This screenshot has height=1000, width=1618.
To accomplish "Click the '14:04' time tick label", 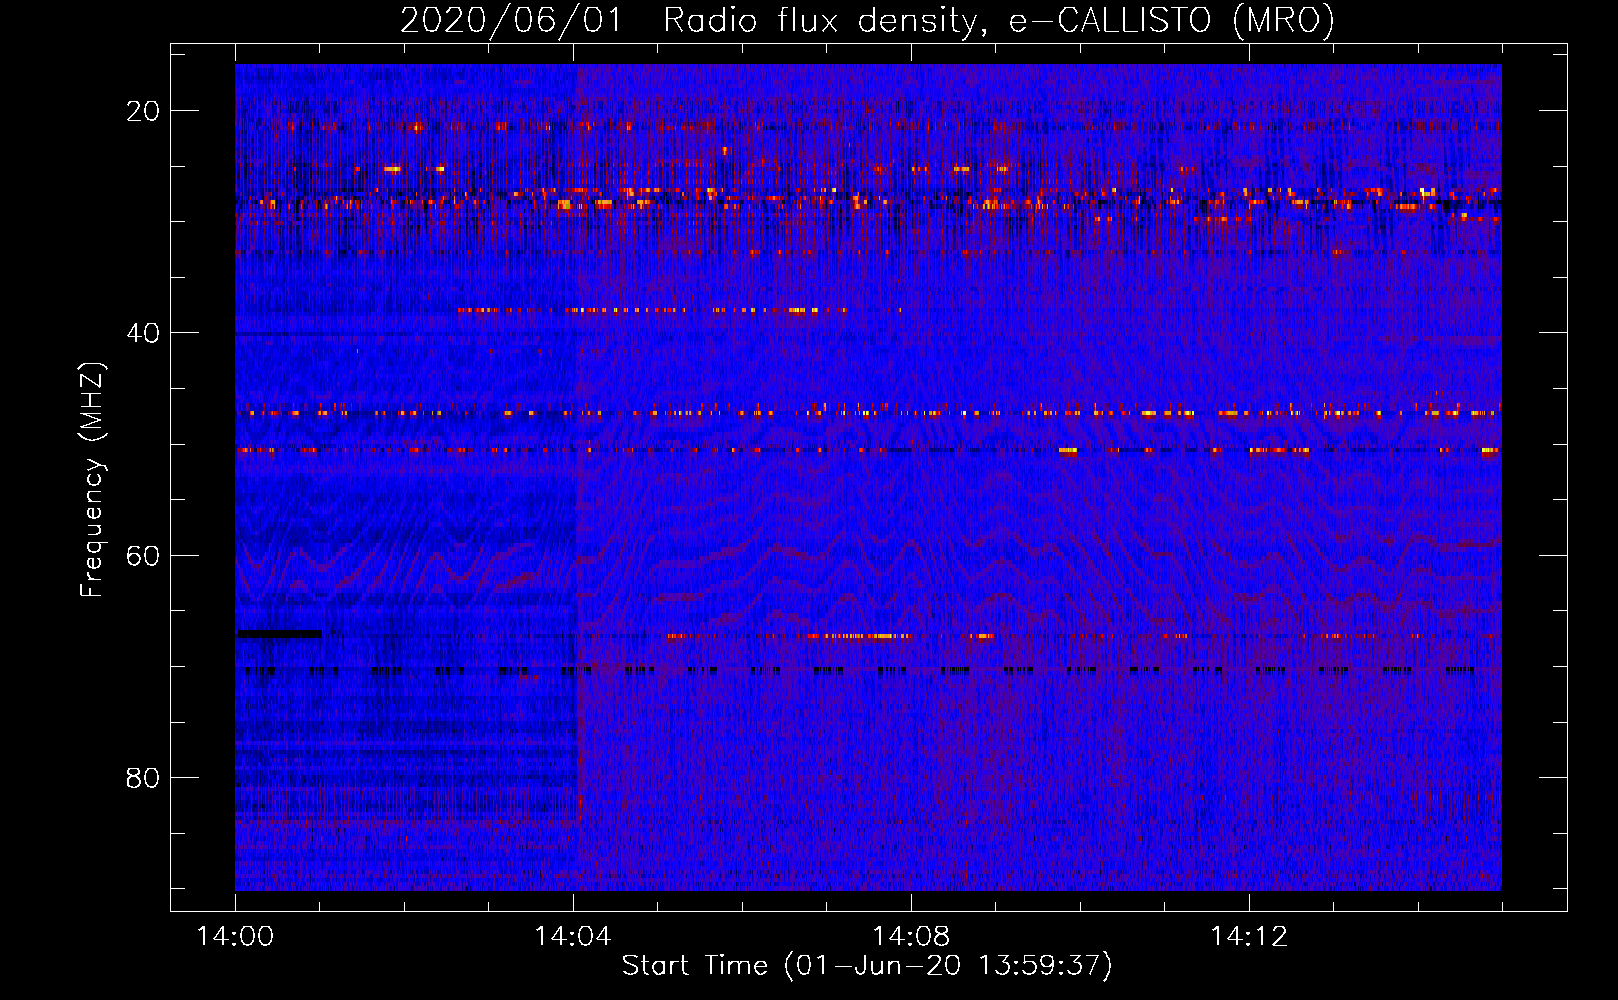I will pyautogui.click(x=573, y=937).
